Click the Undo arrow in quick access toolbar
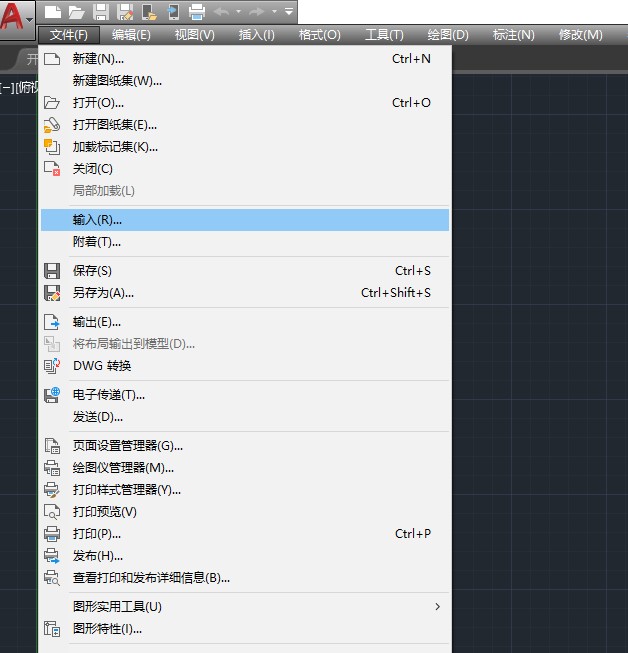The height and width of the screenshot is (653, 628). click(222, 12)
